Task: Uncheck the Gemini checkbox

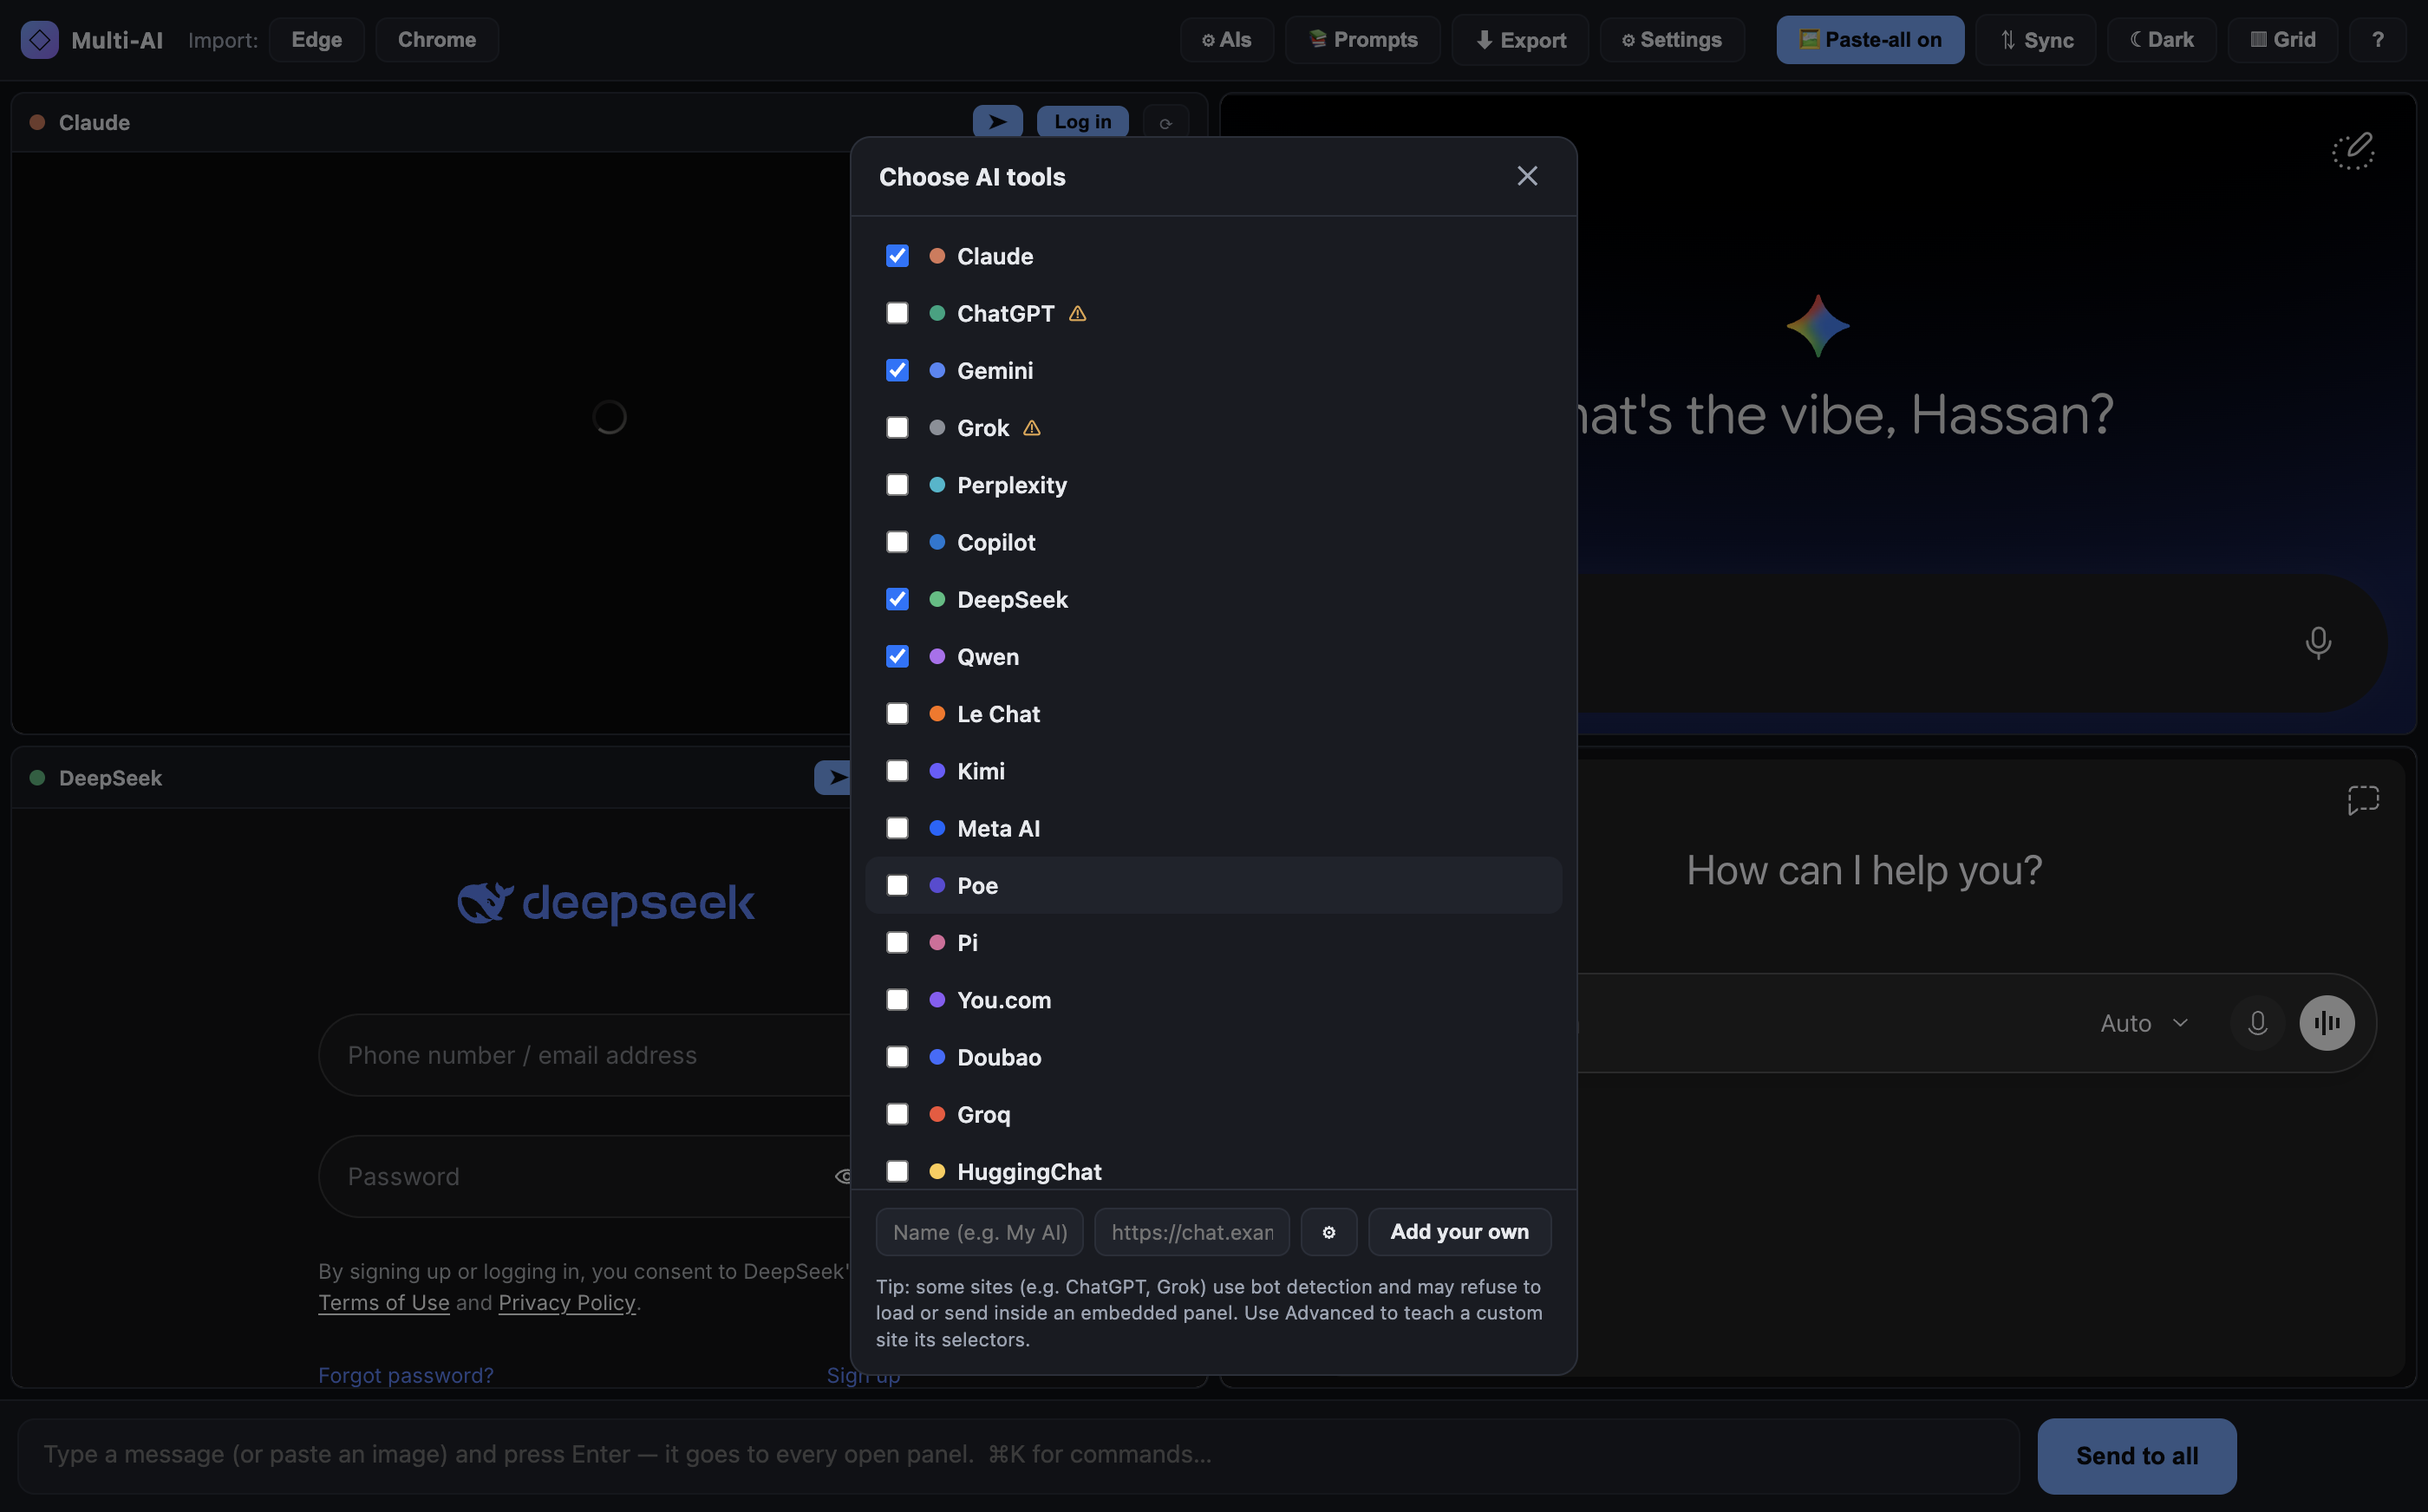Action: pos(897,371)
